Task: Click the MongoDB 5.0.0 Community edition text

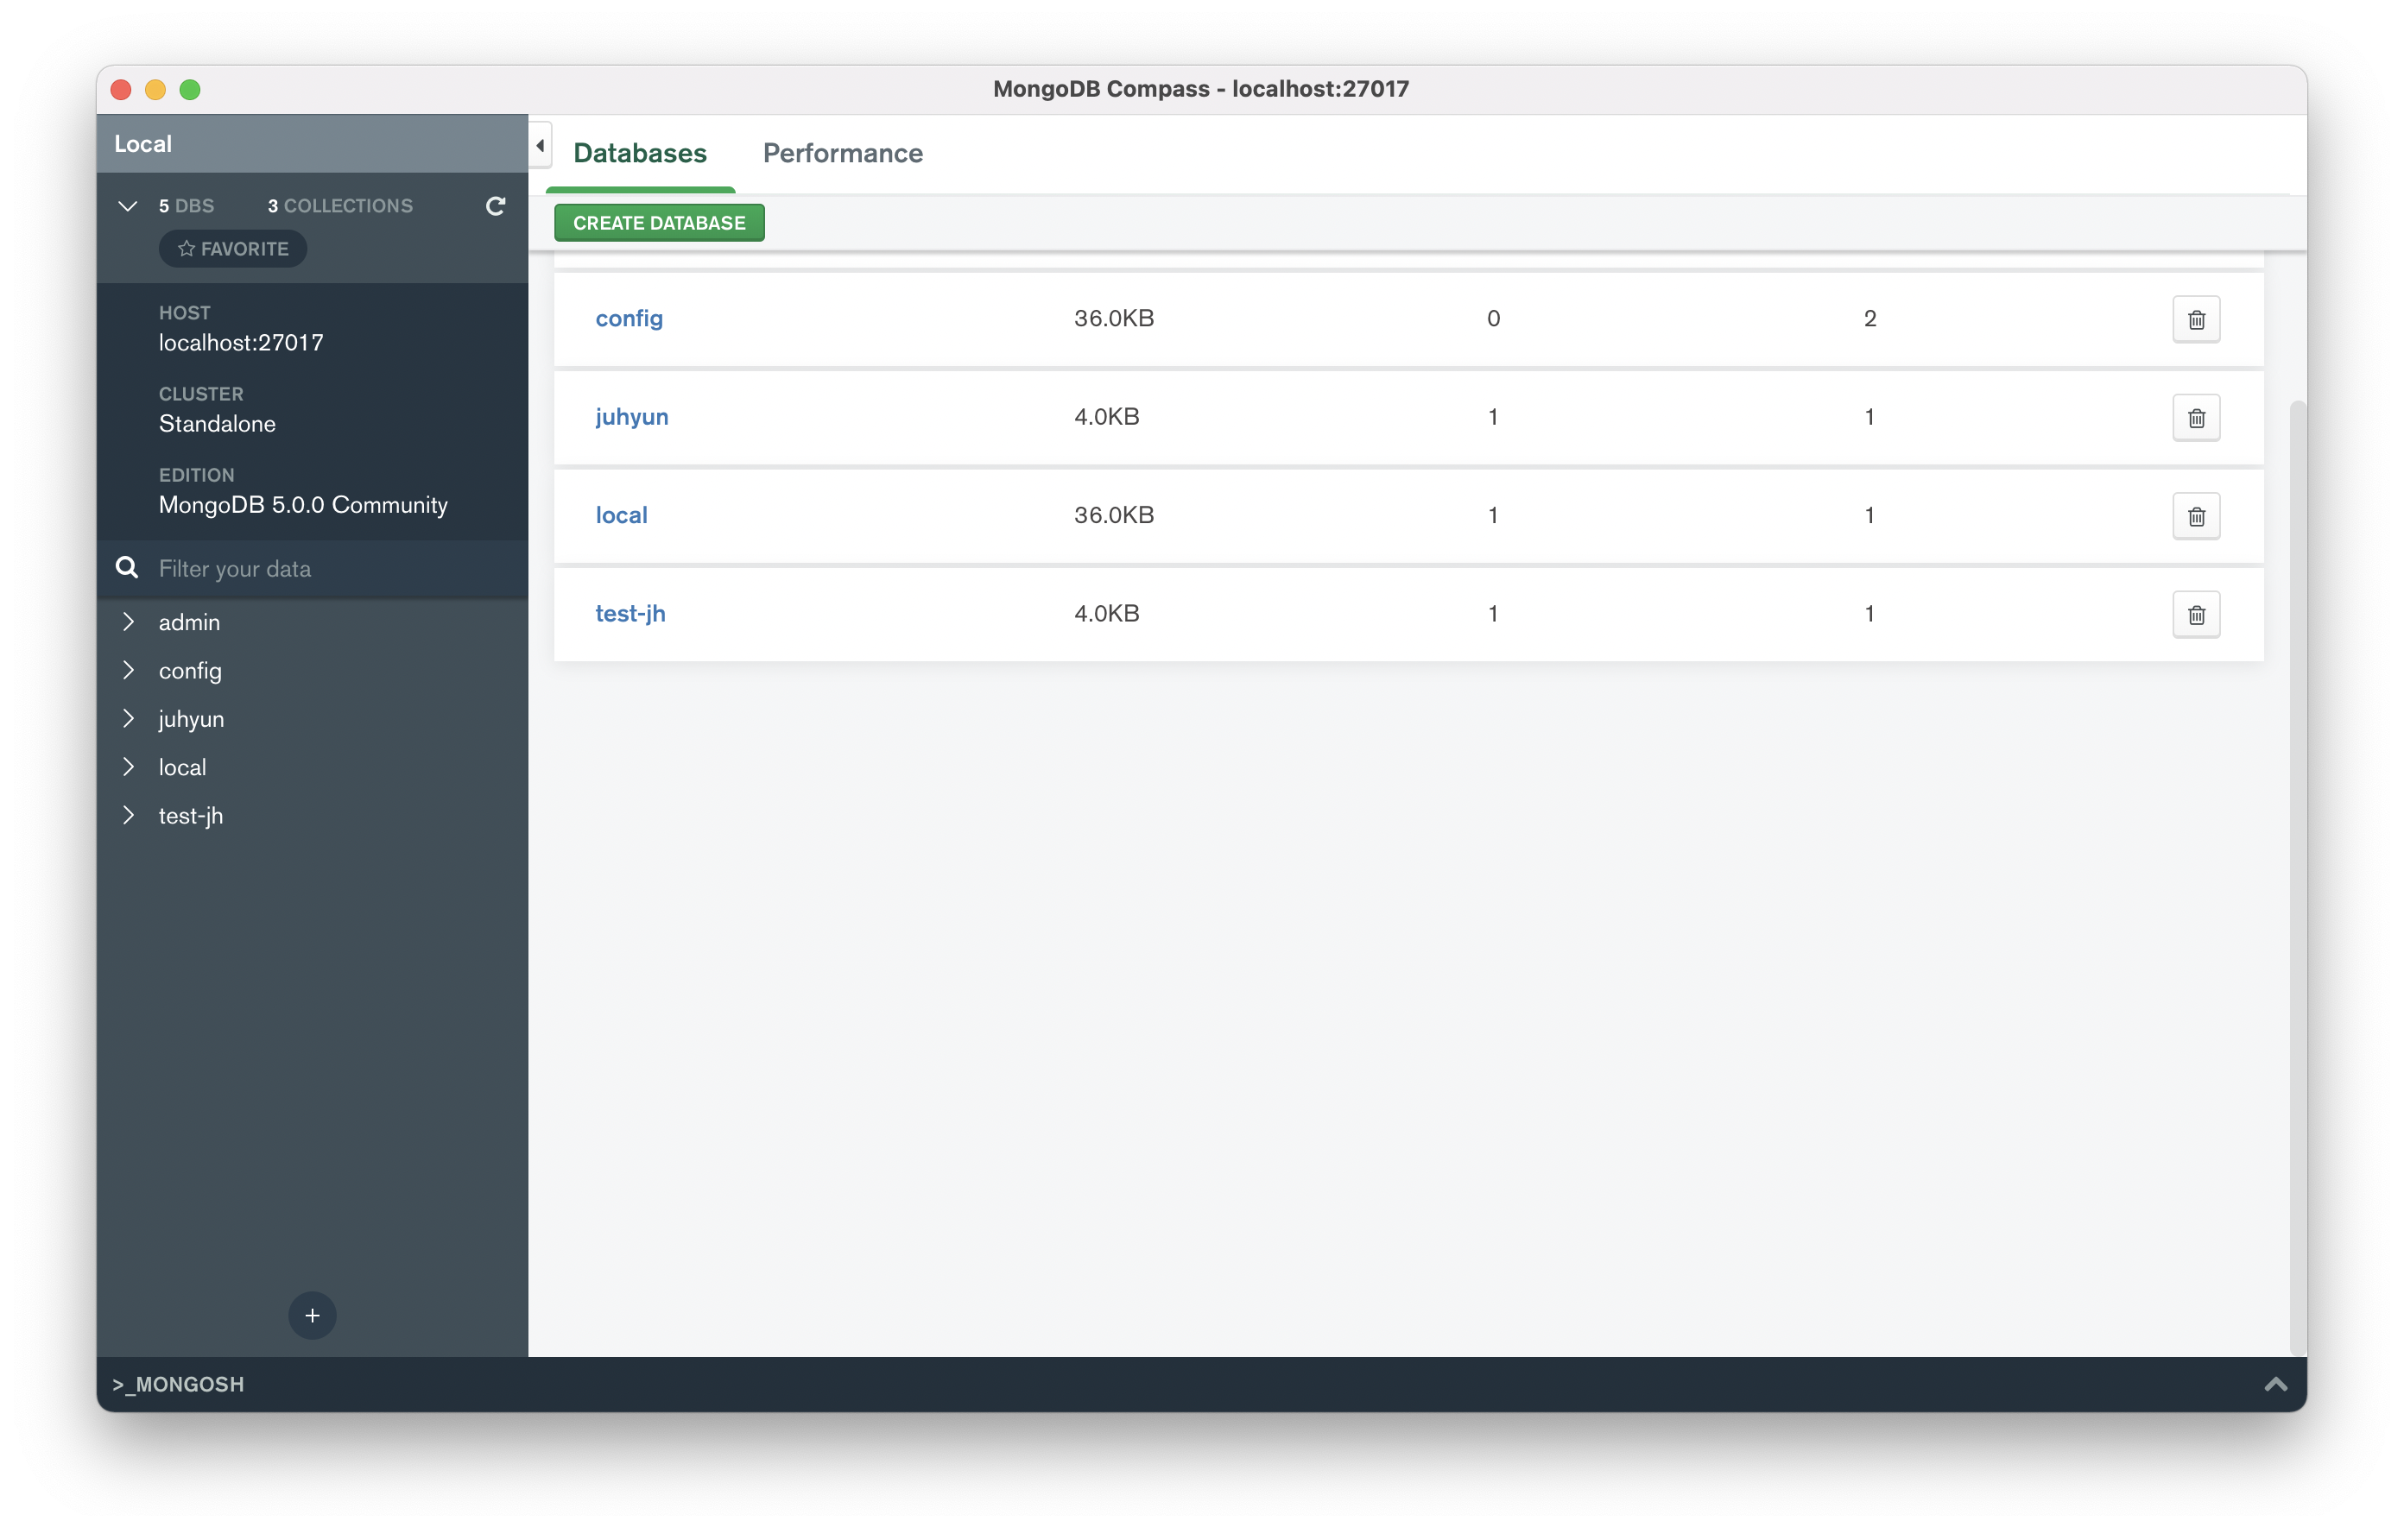Action: coord(303,504)
